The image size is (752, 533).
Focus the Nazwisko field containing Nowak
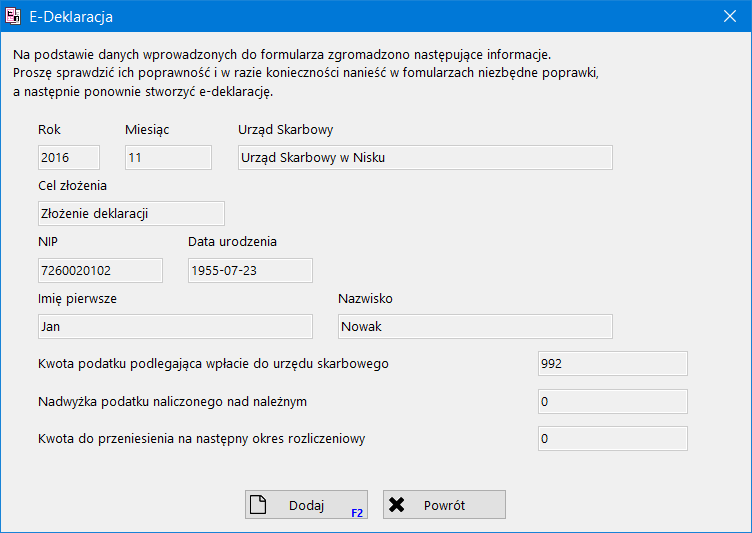point(474,326)
